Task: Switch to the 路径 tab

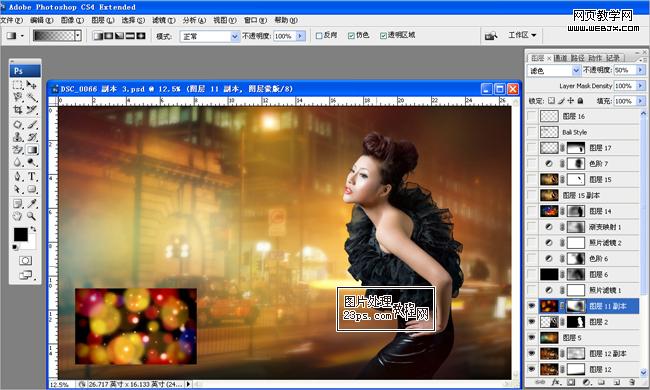Action: 577,58
